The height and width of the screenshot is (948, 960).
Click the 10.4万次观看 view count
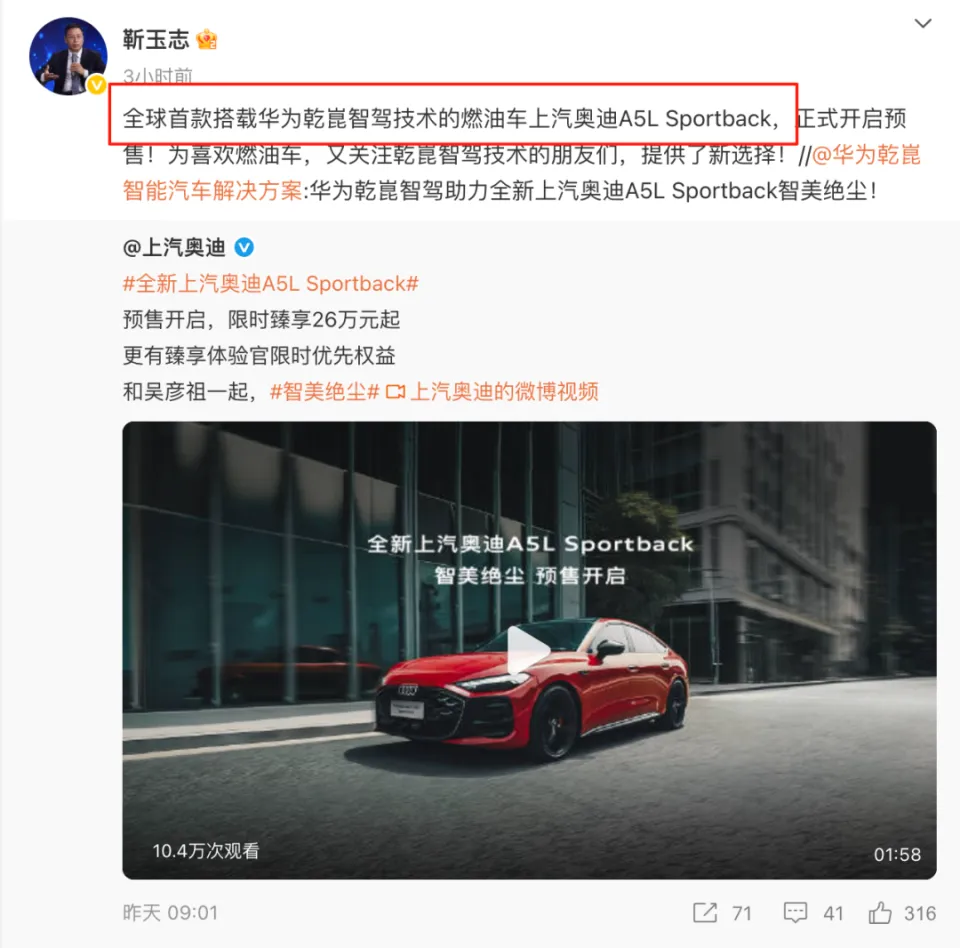pyautogui.click(x=206, y=851)
